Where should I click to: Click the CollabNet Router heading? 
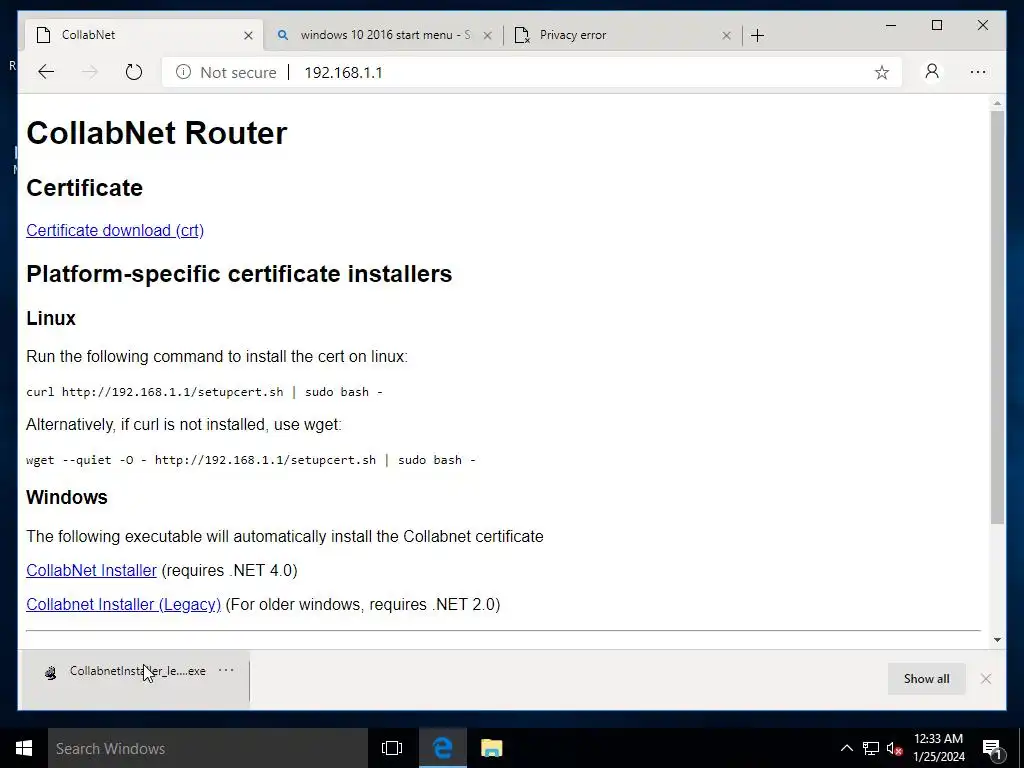coord(157,133)
